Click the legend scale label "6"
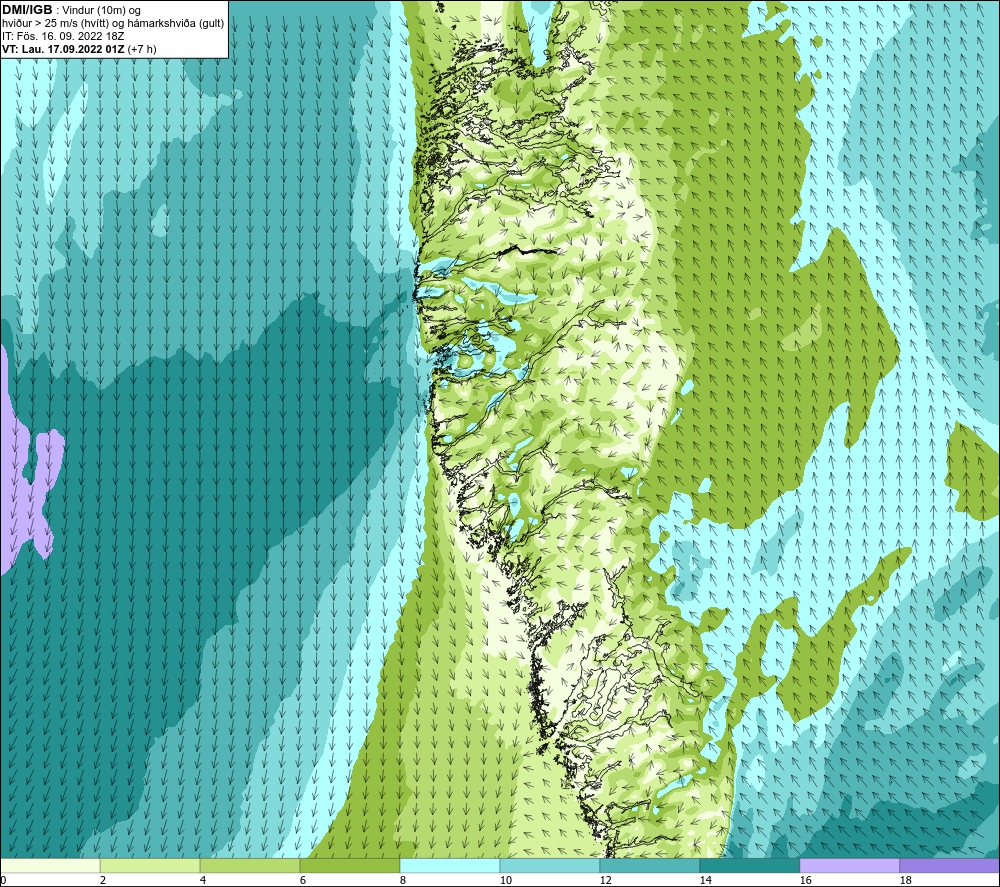Viewport: 1000px width, 887px height. pos(303,880)
